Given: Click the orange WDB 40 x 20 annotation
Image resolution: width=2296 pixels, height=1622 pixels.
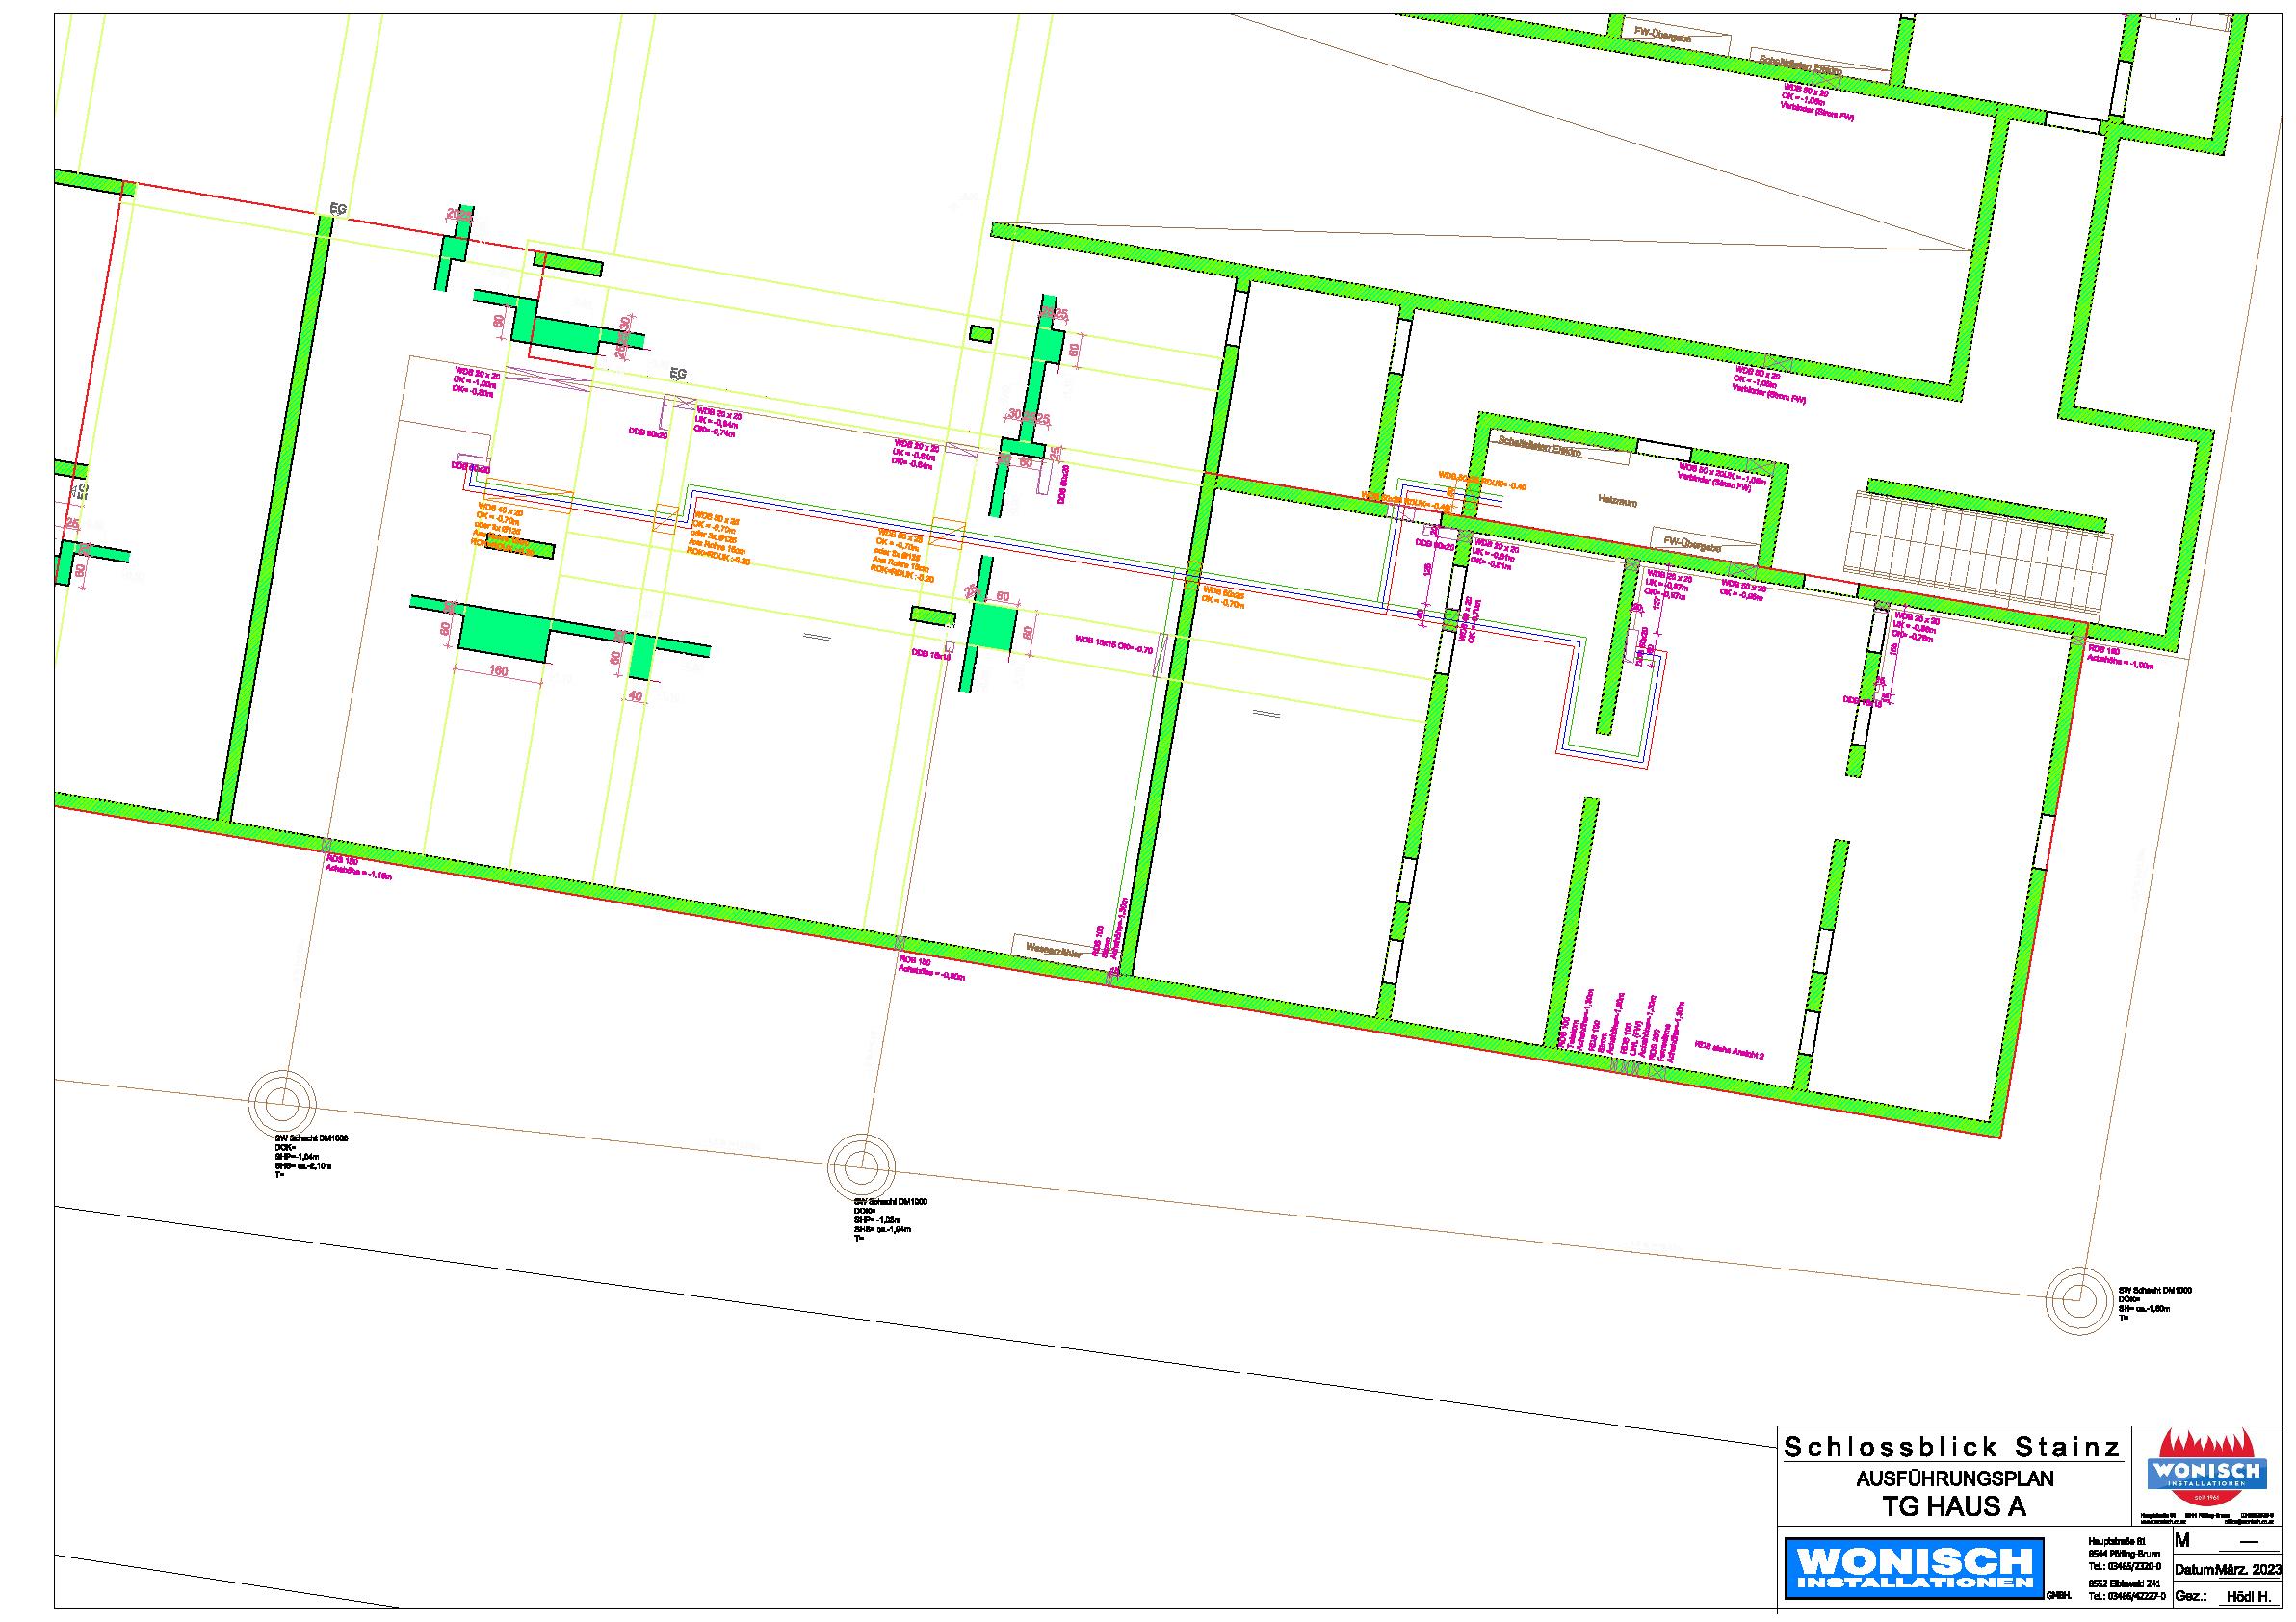Looking at the screenshot, I should click(500, 510).
